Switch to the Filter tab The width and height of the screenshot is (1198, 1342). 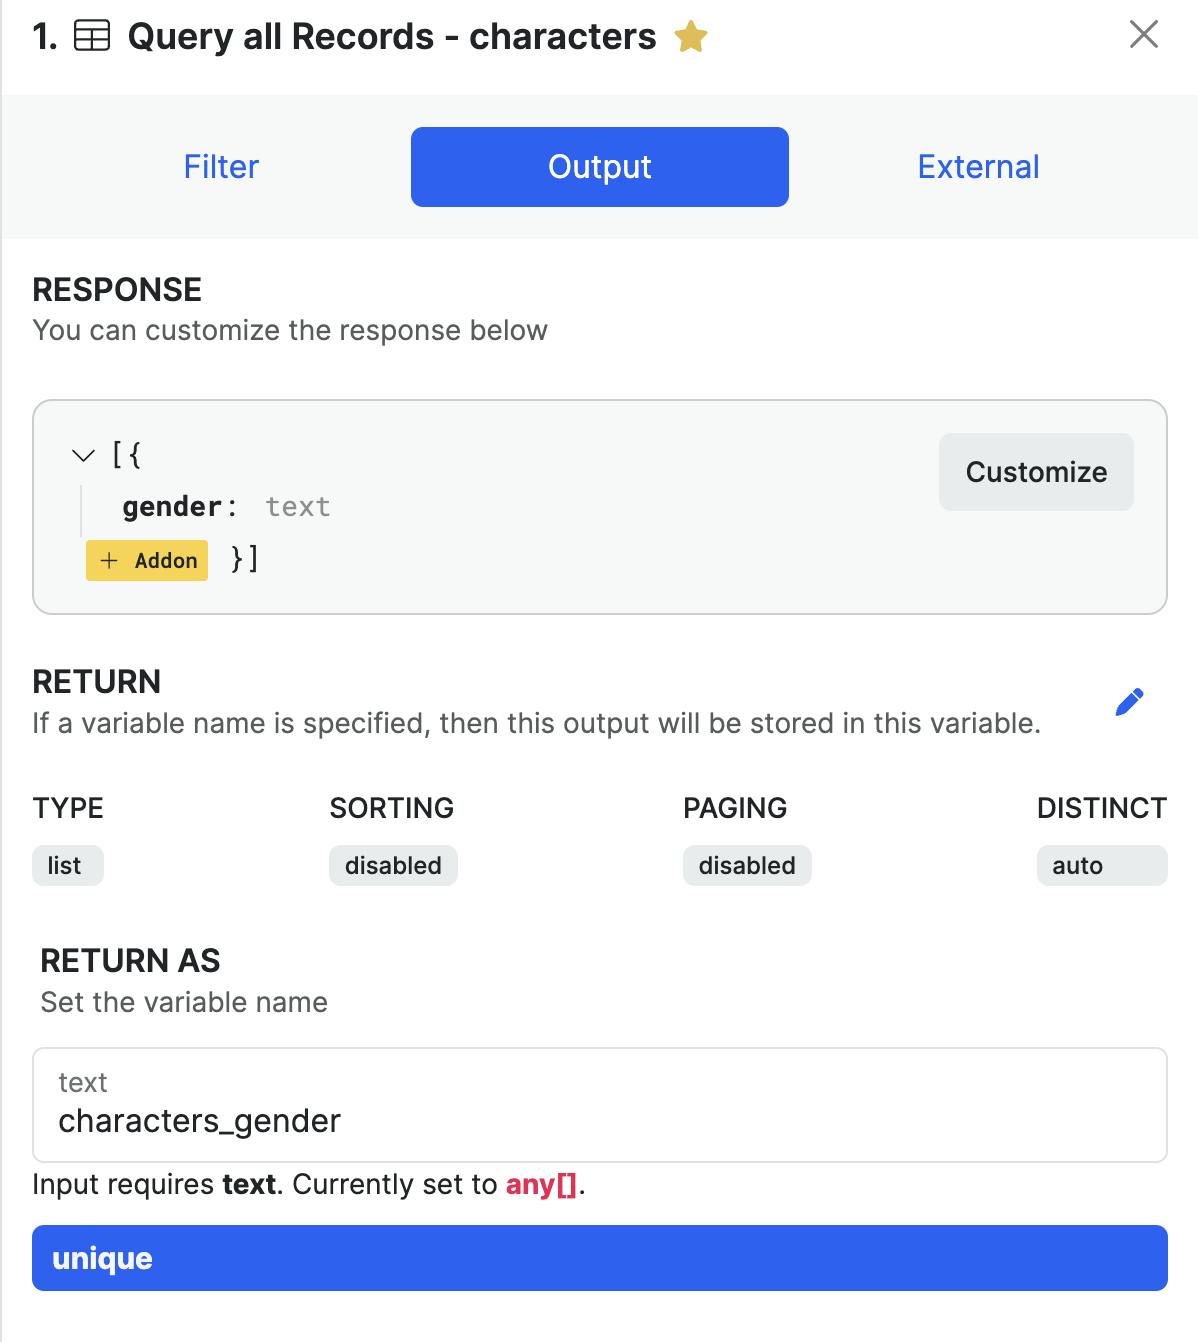pyautogui.click(x=221, y=167)
